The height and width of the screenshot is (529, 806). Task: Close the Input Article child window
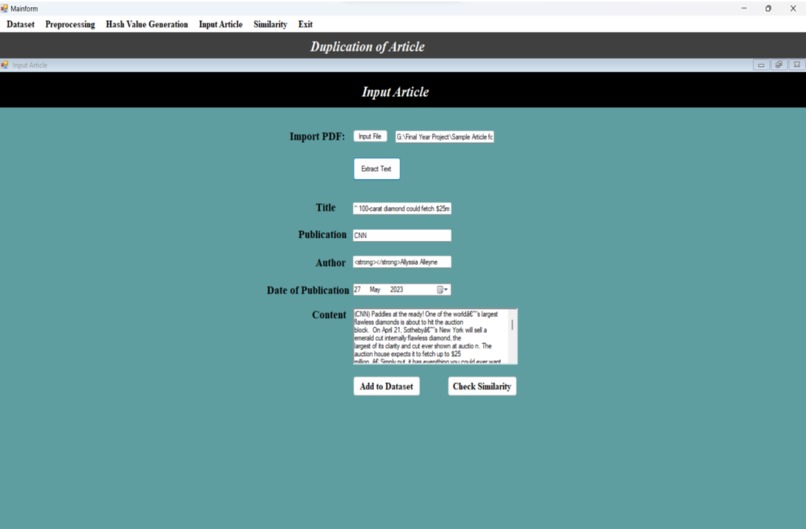click(797, 65)
